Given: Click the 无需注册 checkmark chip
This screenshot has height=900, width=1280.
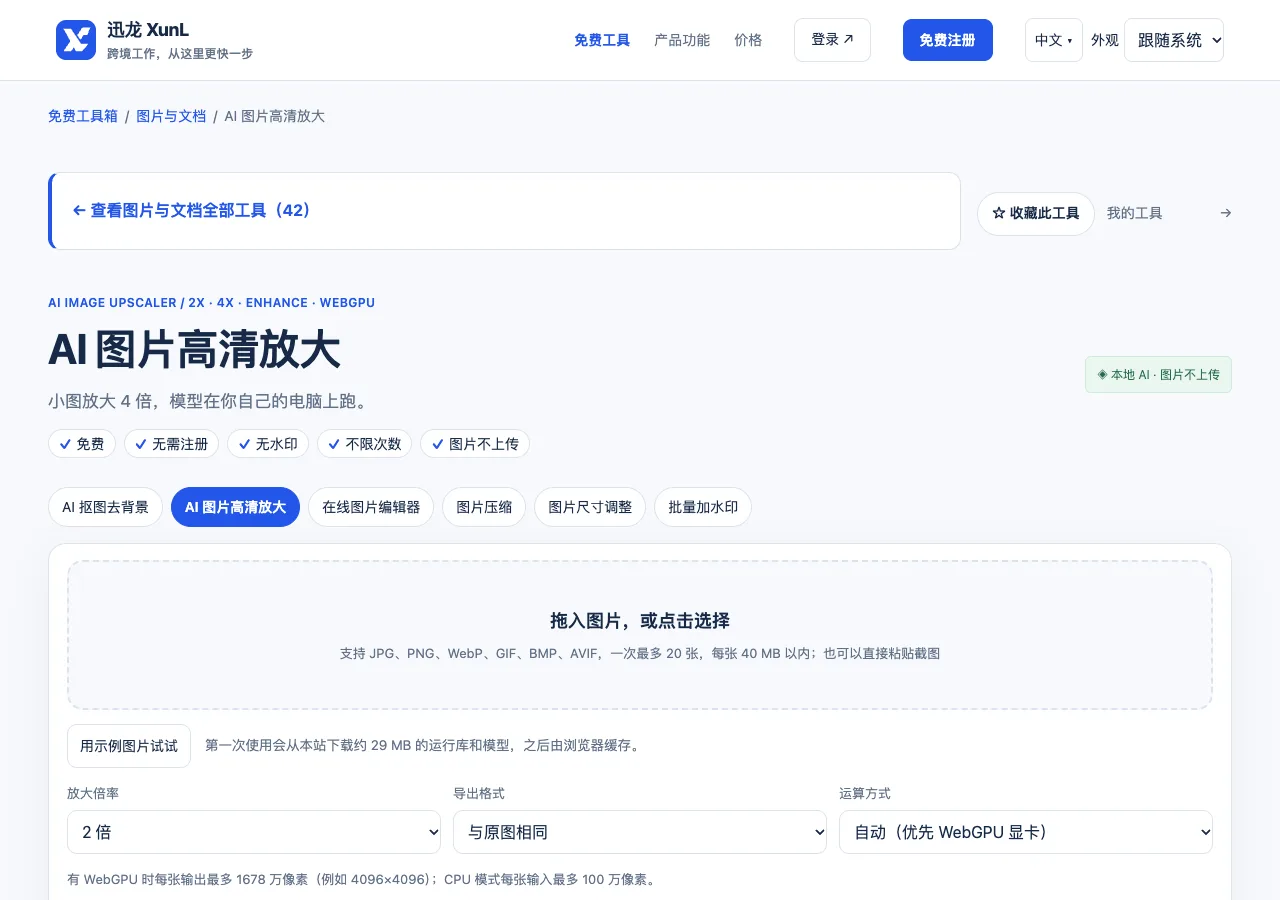Looking at the screenshot, I should [x=171, y=444].
